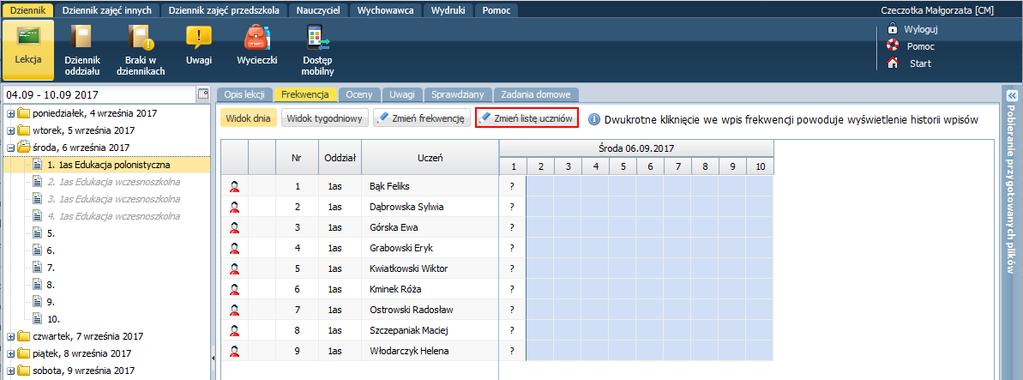Image resolution: width=1023 pixels, height=380 pixels.
Task: Switch to Opis lekcji tab
Action: [x=244, y=95]
